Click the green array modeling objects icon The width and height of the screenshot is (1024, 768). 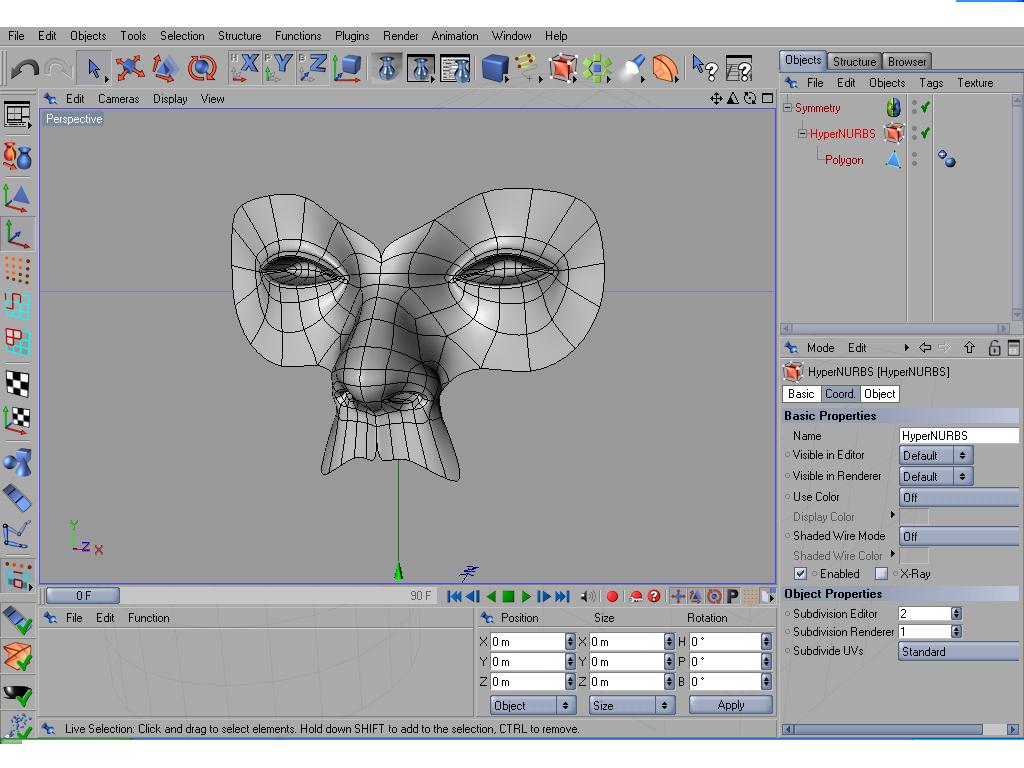[597, 68]
